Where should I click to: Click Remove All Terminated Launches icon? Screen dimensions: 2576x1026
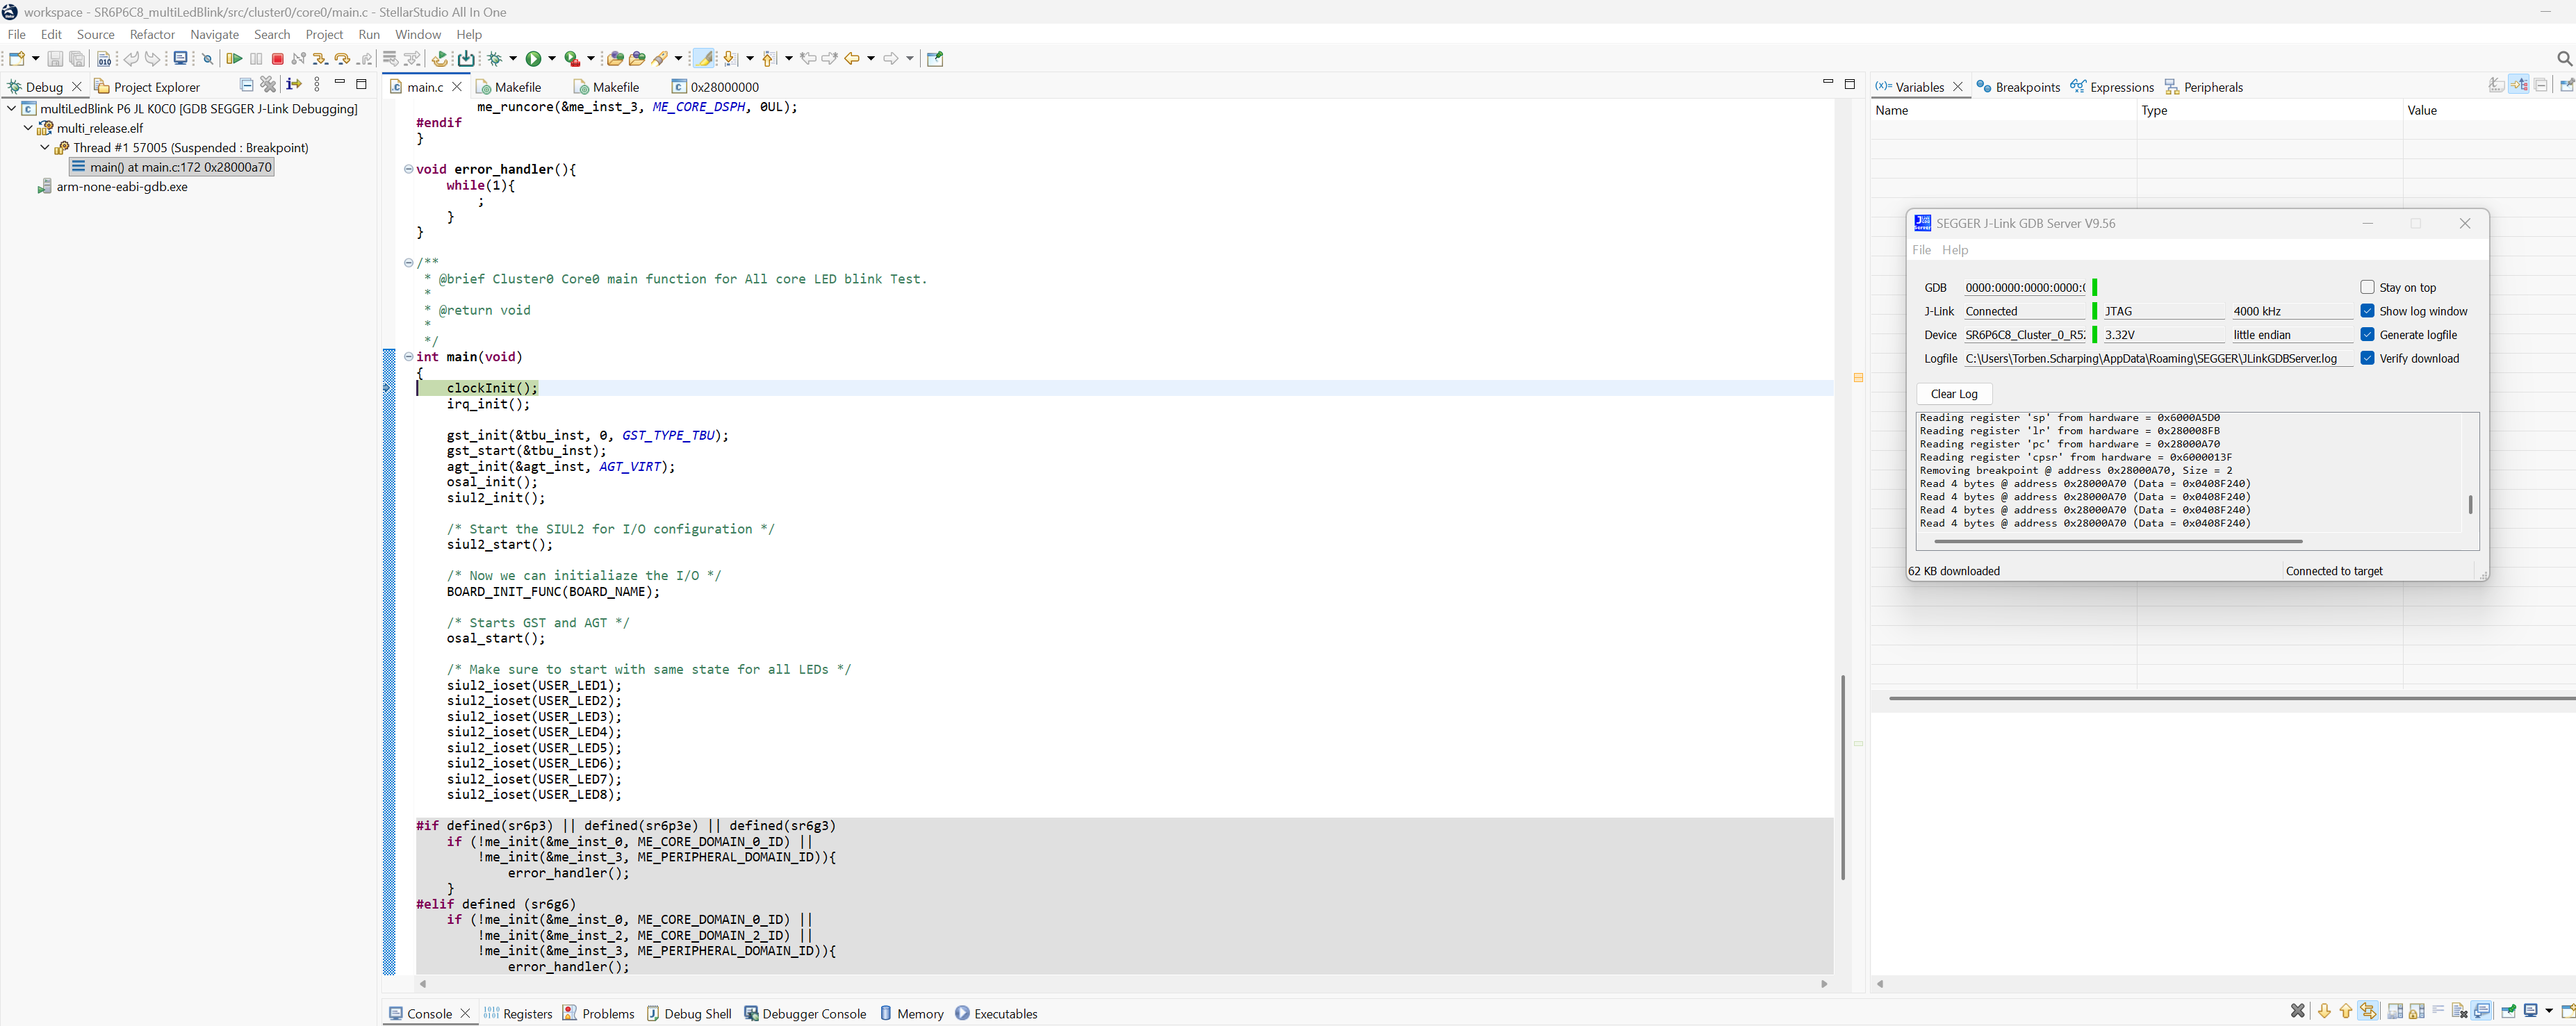[268, 85]
